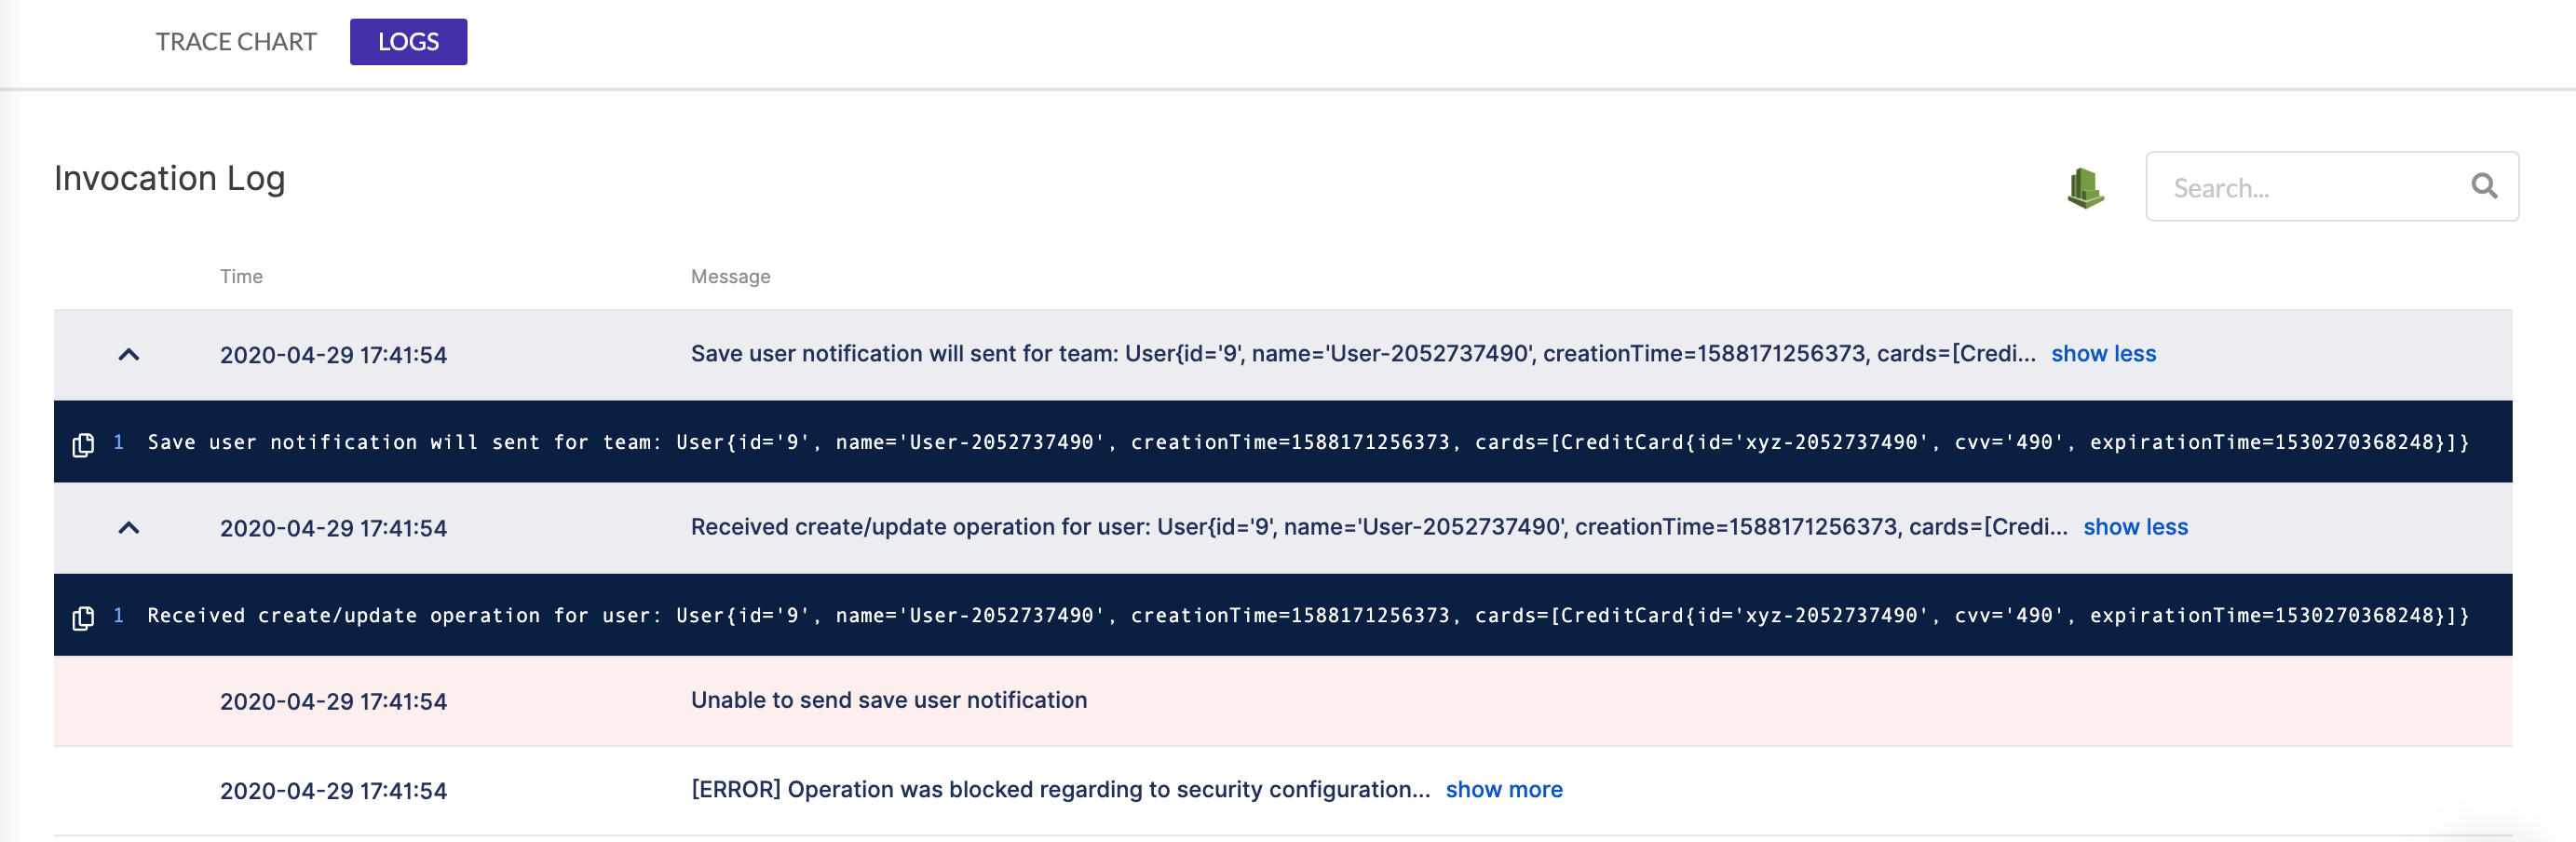Image resolution: width=2576 pixels, height=842 pixels.
Task: Click 'show less' on Received create/update row
Action: (2135, 527)
